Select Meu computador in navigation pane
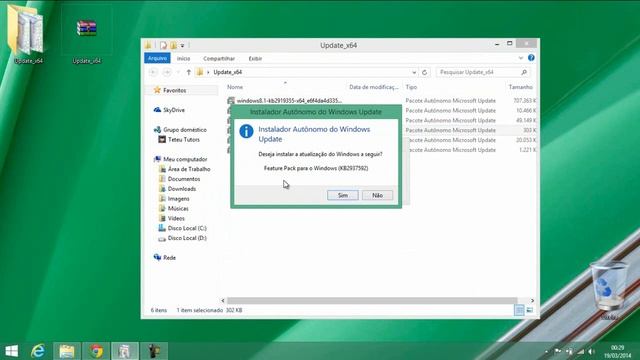The height and width of the screenshot is (360, 640). [x=185, y=159]
